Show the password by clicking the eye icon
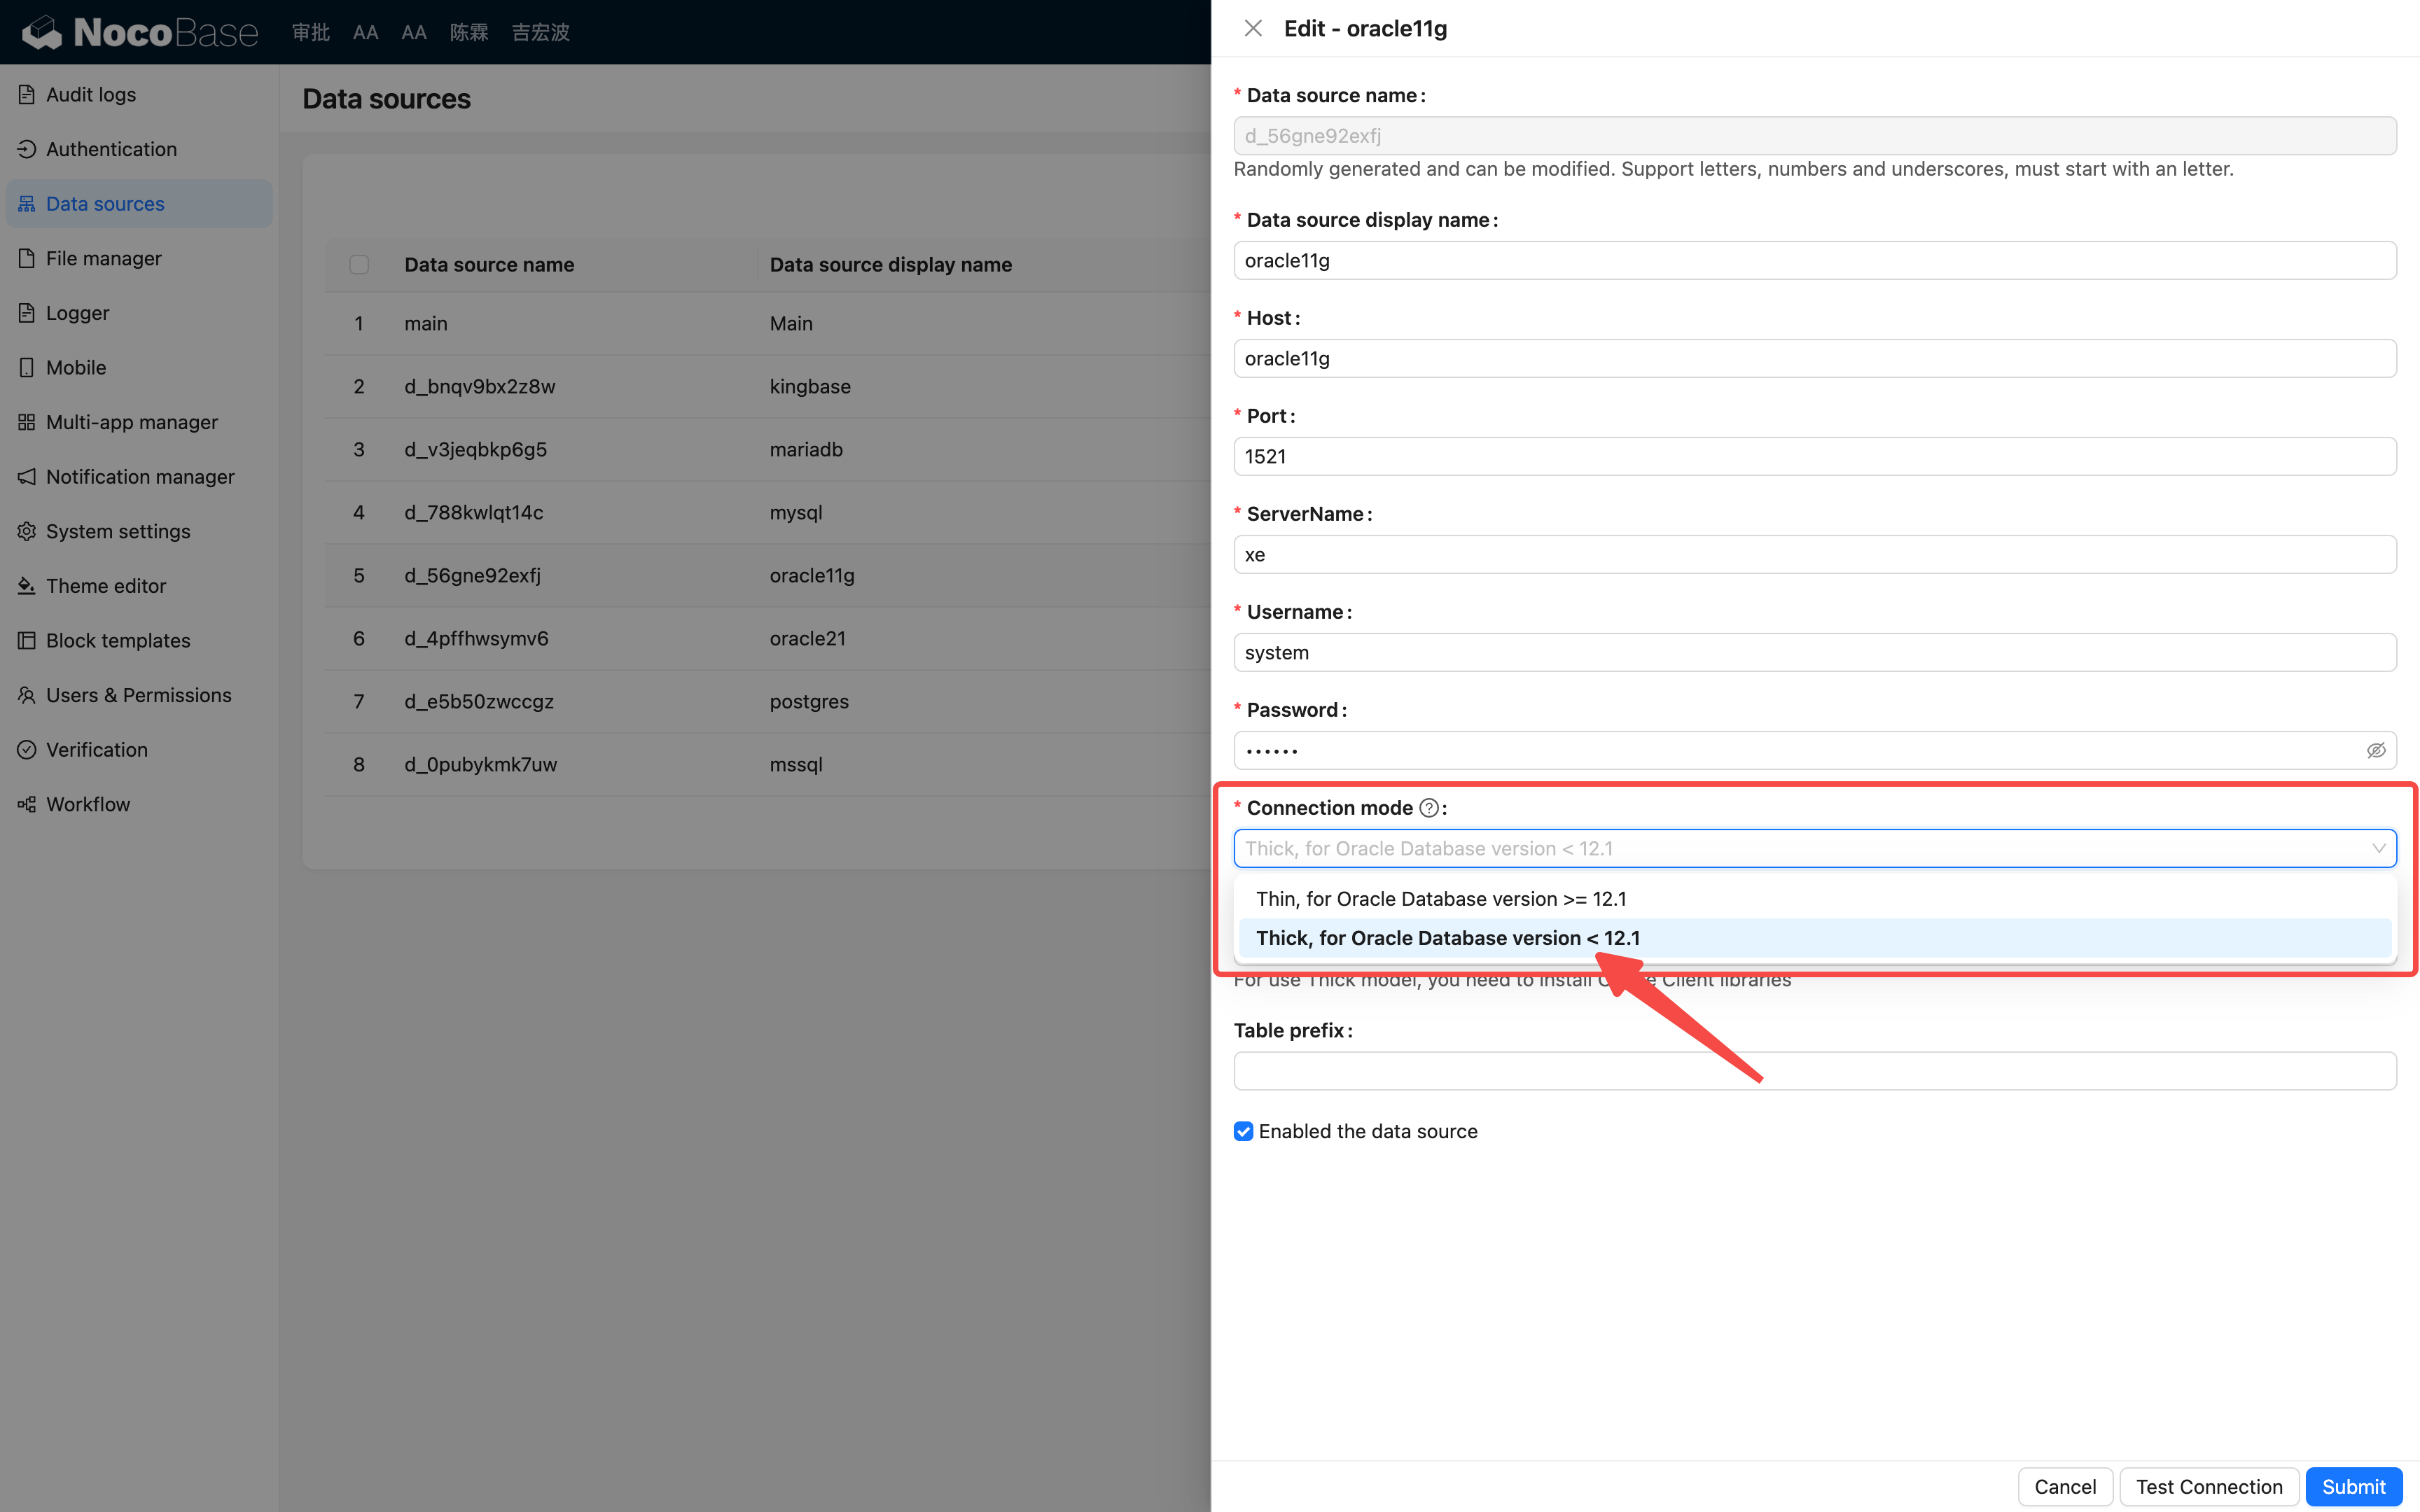This screenshot has height=1512, width=2420. coord(2376,750)
